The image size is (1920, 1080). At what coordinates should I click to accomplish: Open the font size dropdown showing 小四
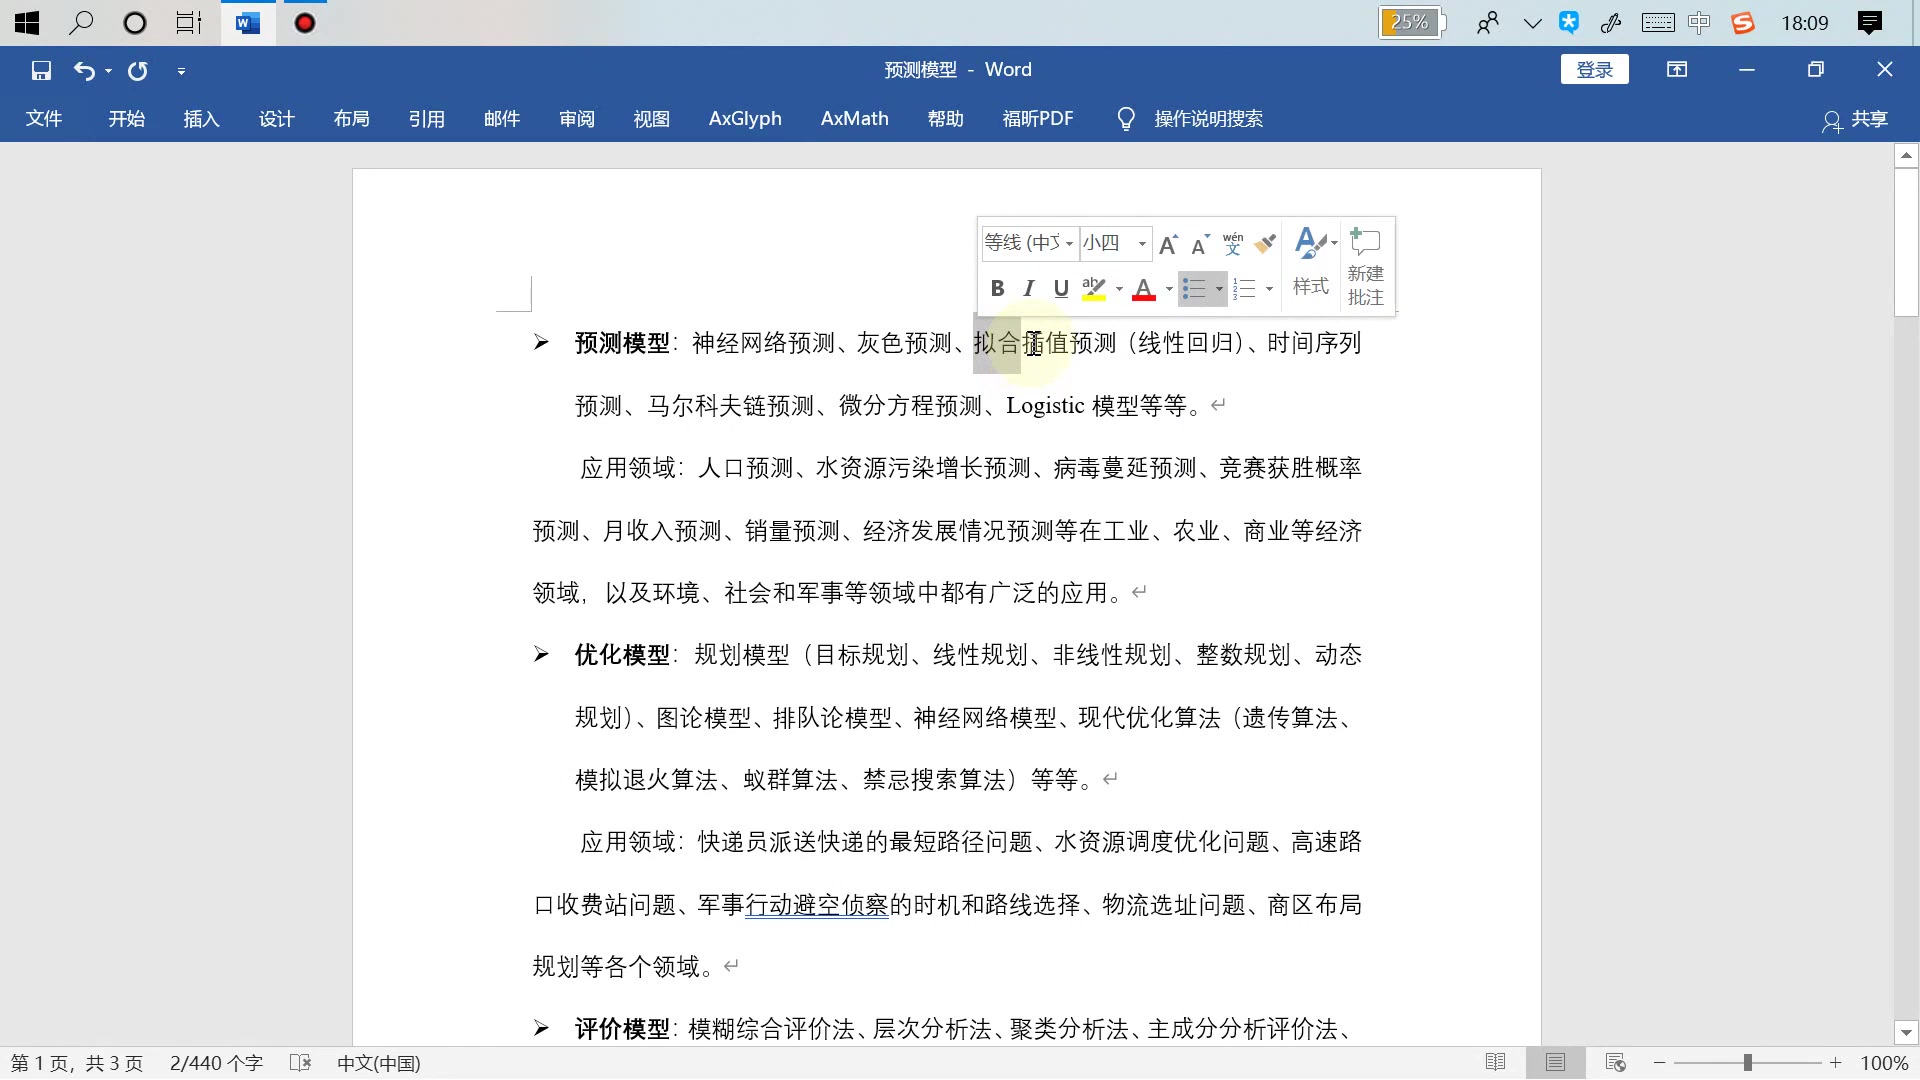[x=1142, y=244]
